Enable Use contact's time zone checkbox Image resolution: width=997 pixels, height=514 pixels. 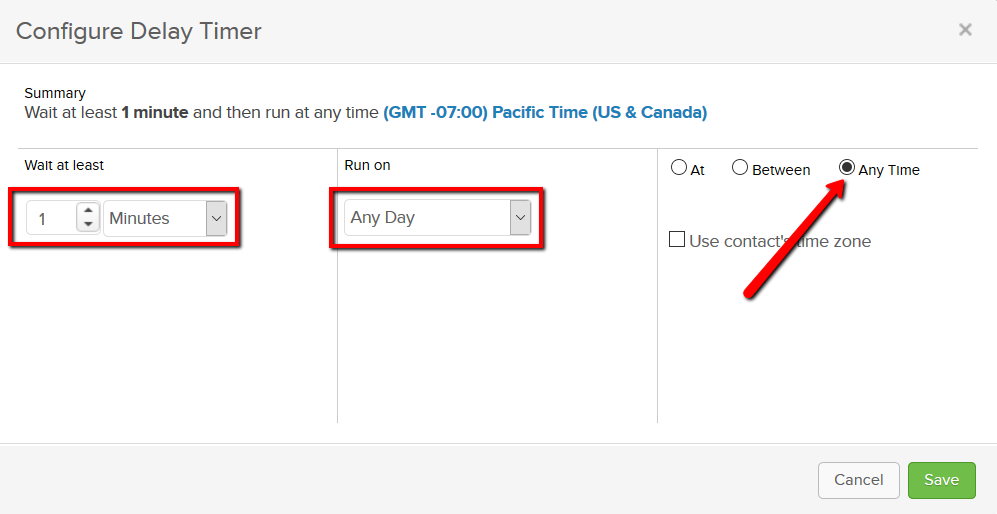click(677, 240)
